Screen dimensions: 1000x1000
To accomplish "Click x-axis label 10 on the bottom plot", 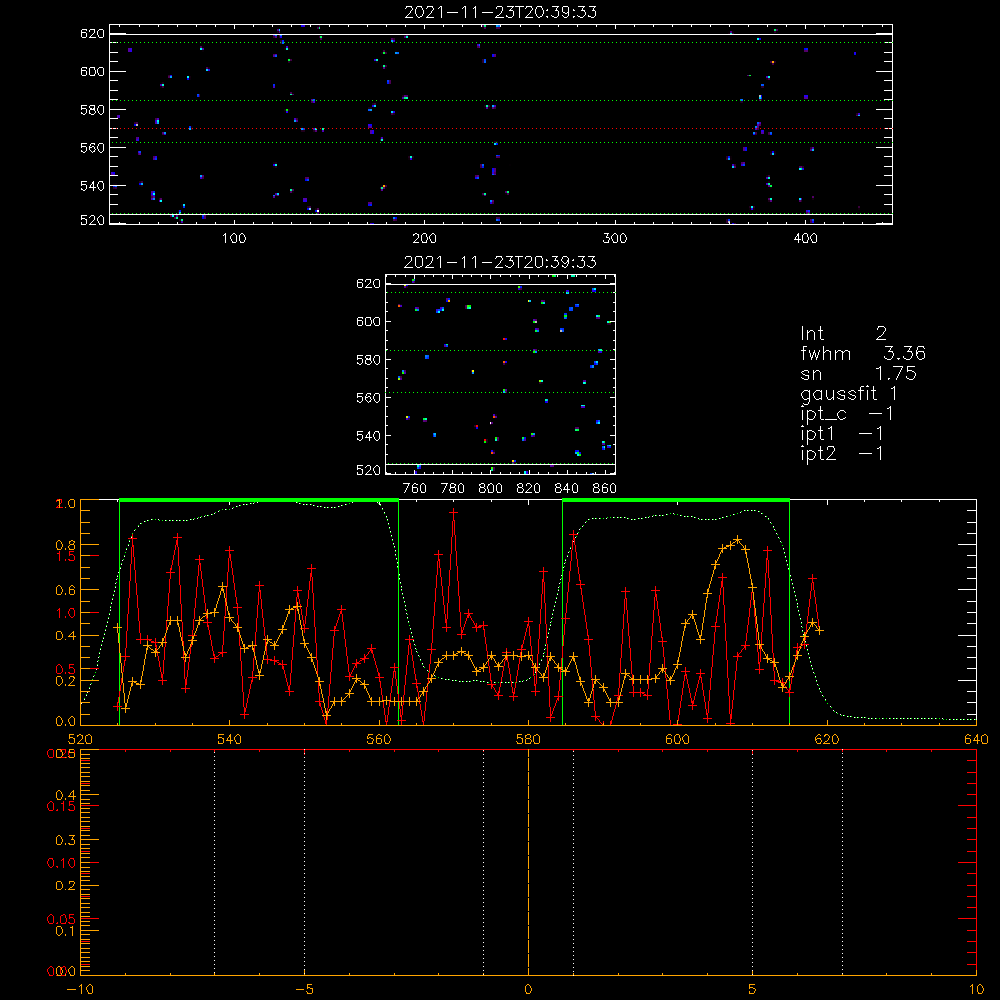I will (976, 990).
